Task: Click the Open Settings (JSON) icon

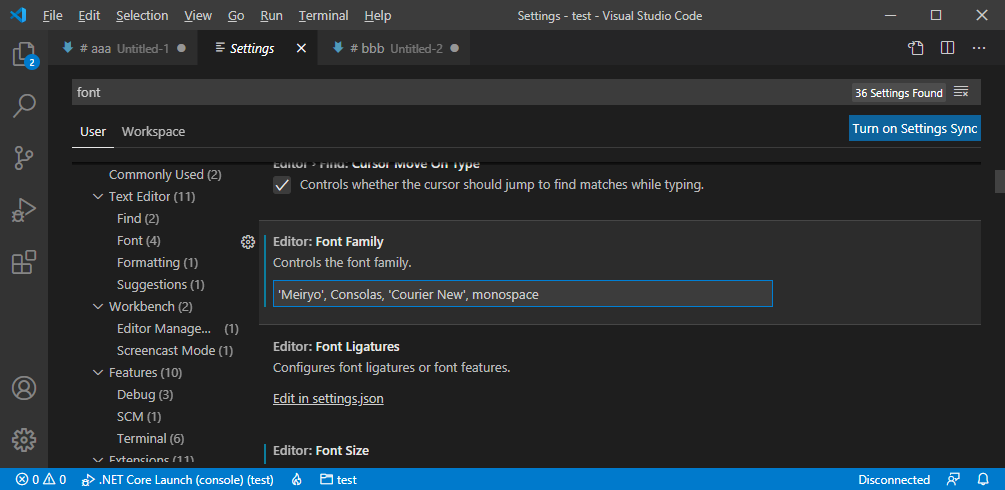Action: click(x=916, y=48)
